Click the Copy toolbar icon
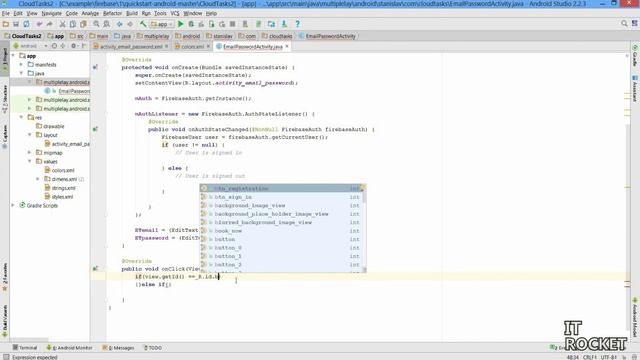 [x=73, y=24]
